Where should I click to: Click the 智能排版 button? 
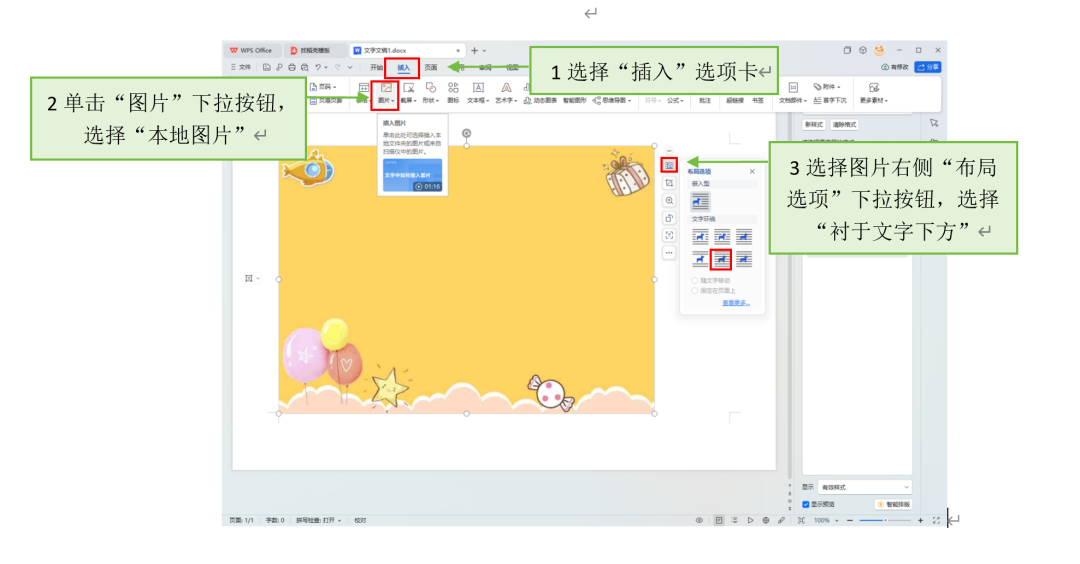893,504
